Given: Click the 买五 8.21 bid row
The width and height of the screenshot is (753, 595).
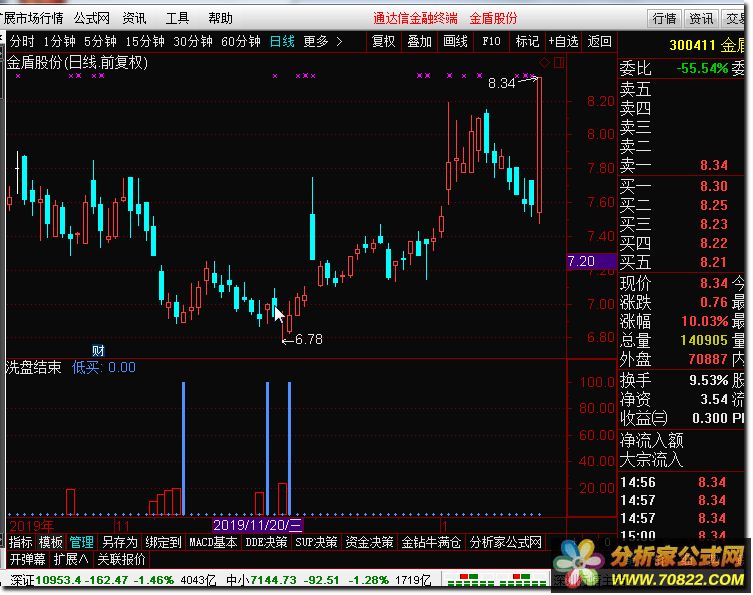Looking at the screenshot, I should click(680, 262).
